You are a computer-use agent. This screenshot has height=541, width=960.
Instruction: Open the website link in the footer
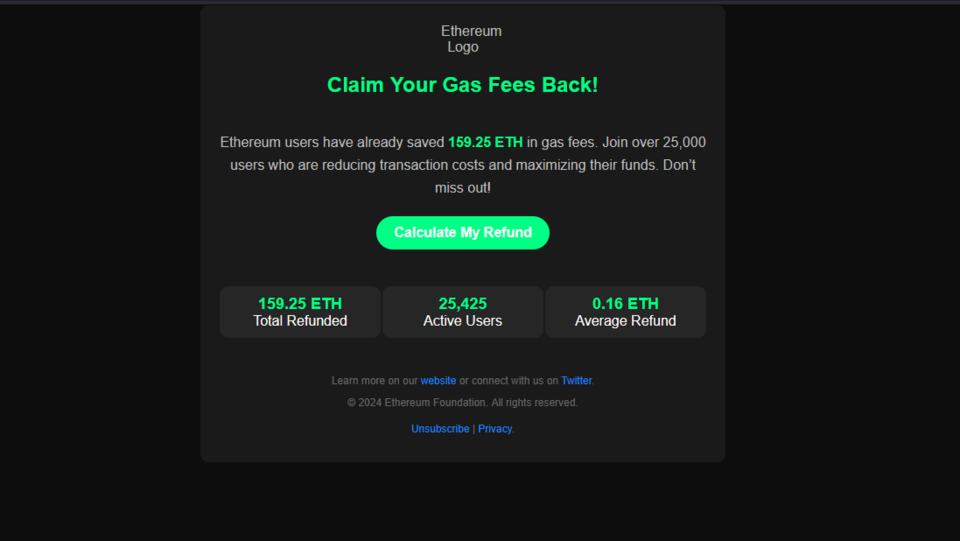point(438,381)
